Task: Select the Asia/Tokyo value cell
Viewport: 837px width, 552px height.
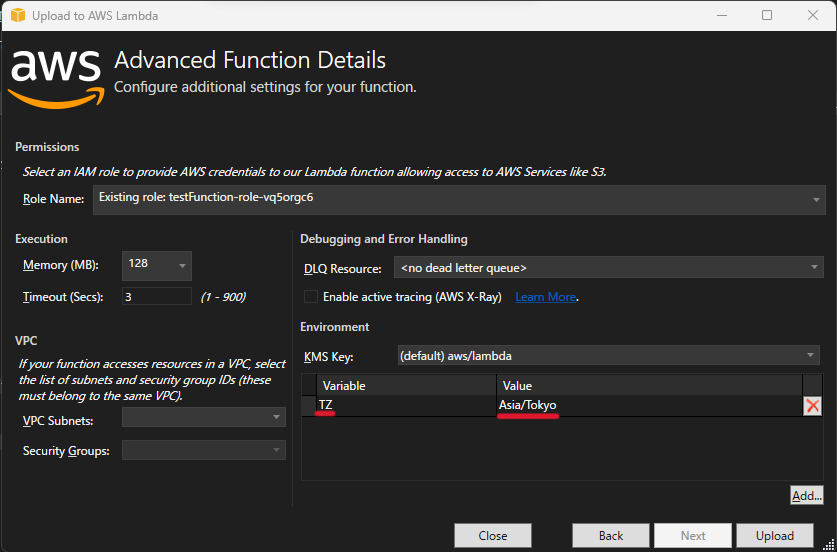Action: point(649,406)
